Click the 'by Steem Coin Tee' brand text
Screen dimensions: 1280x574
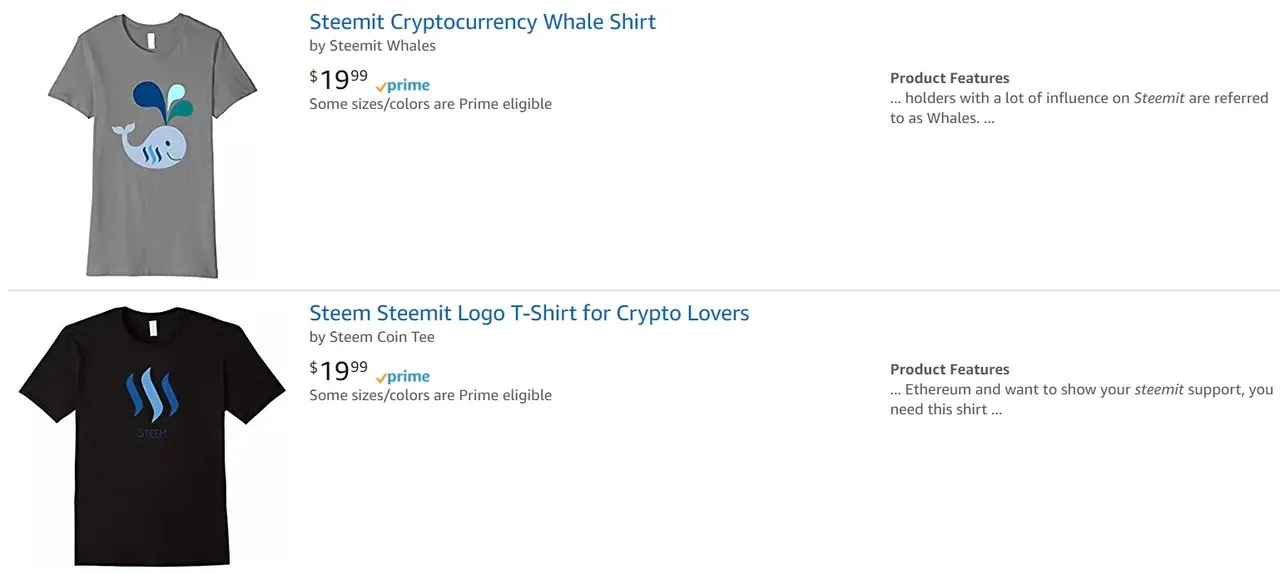coord(372,337)
